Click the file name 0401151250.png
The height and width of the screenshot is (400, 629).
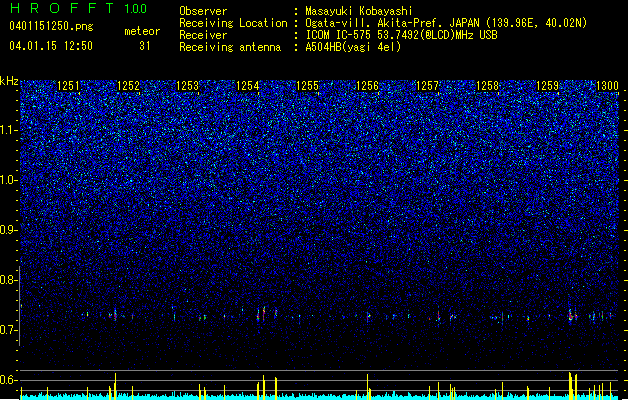coord(51,26)
